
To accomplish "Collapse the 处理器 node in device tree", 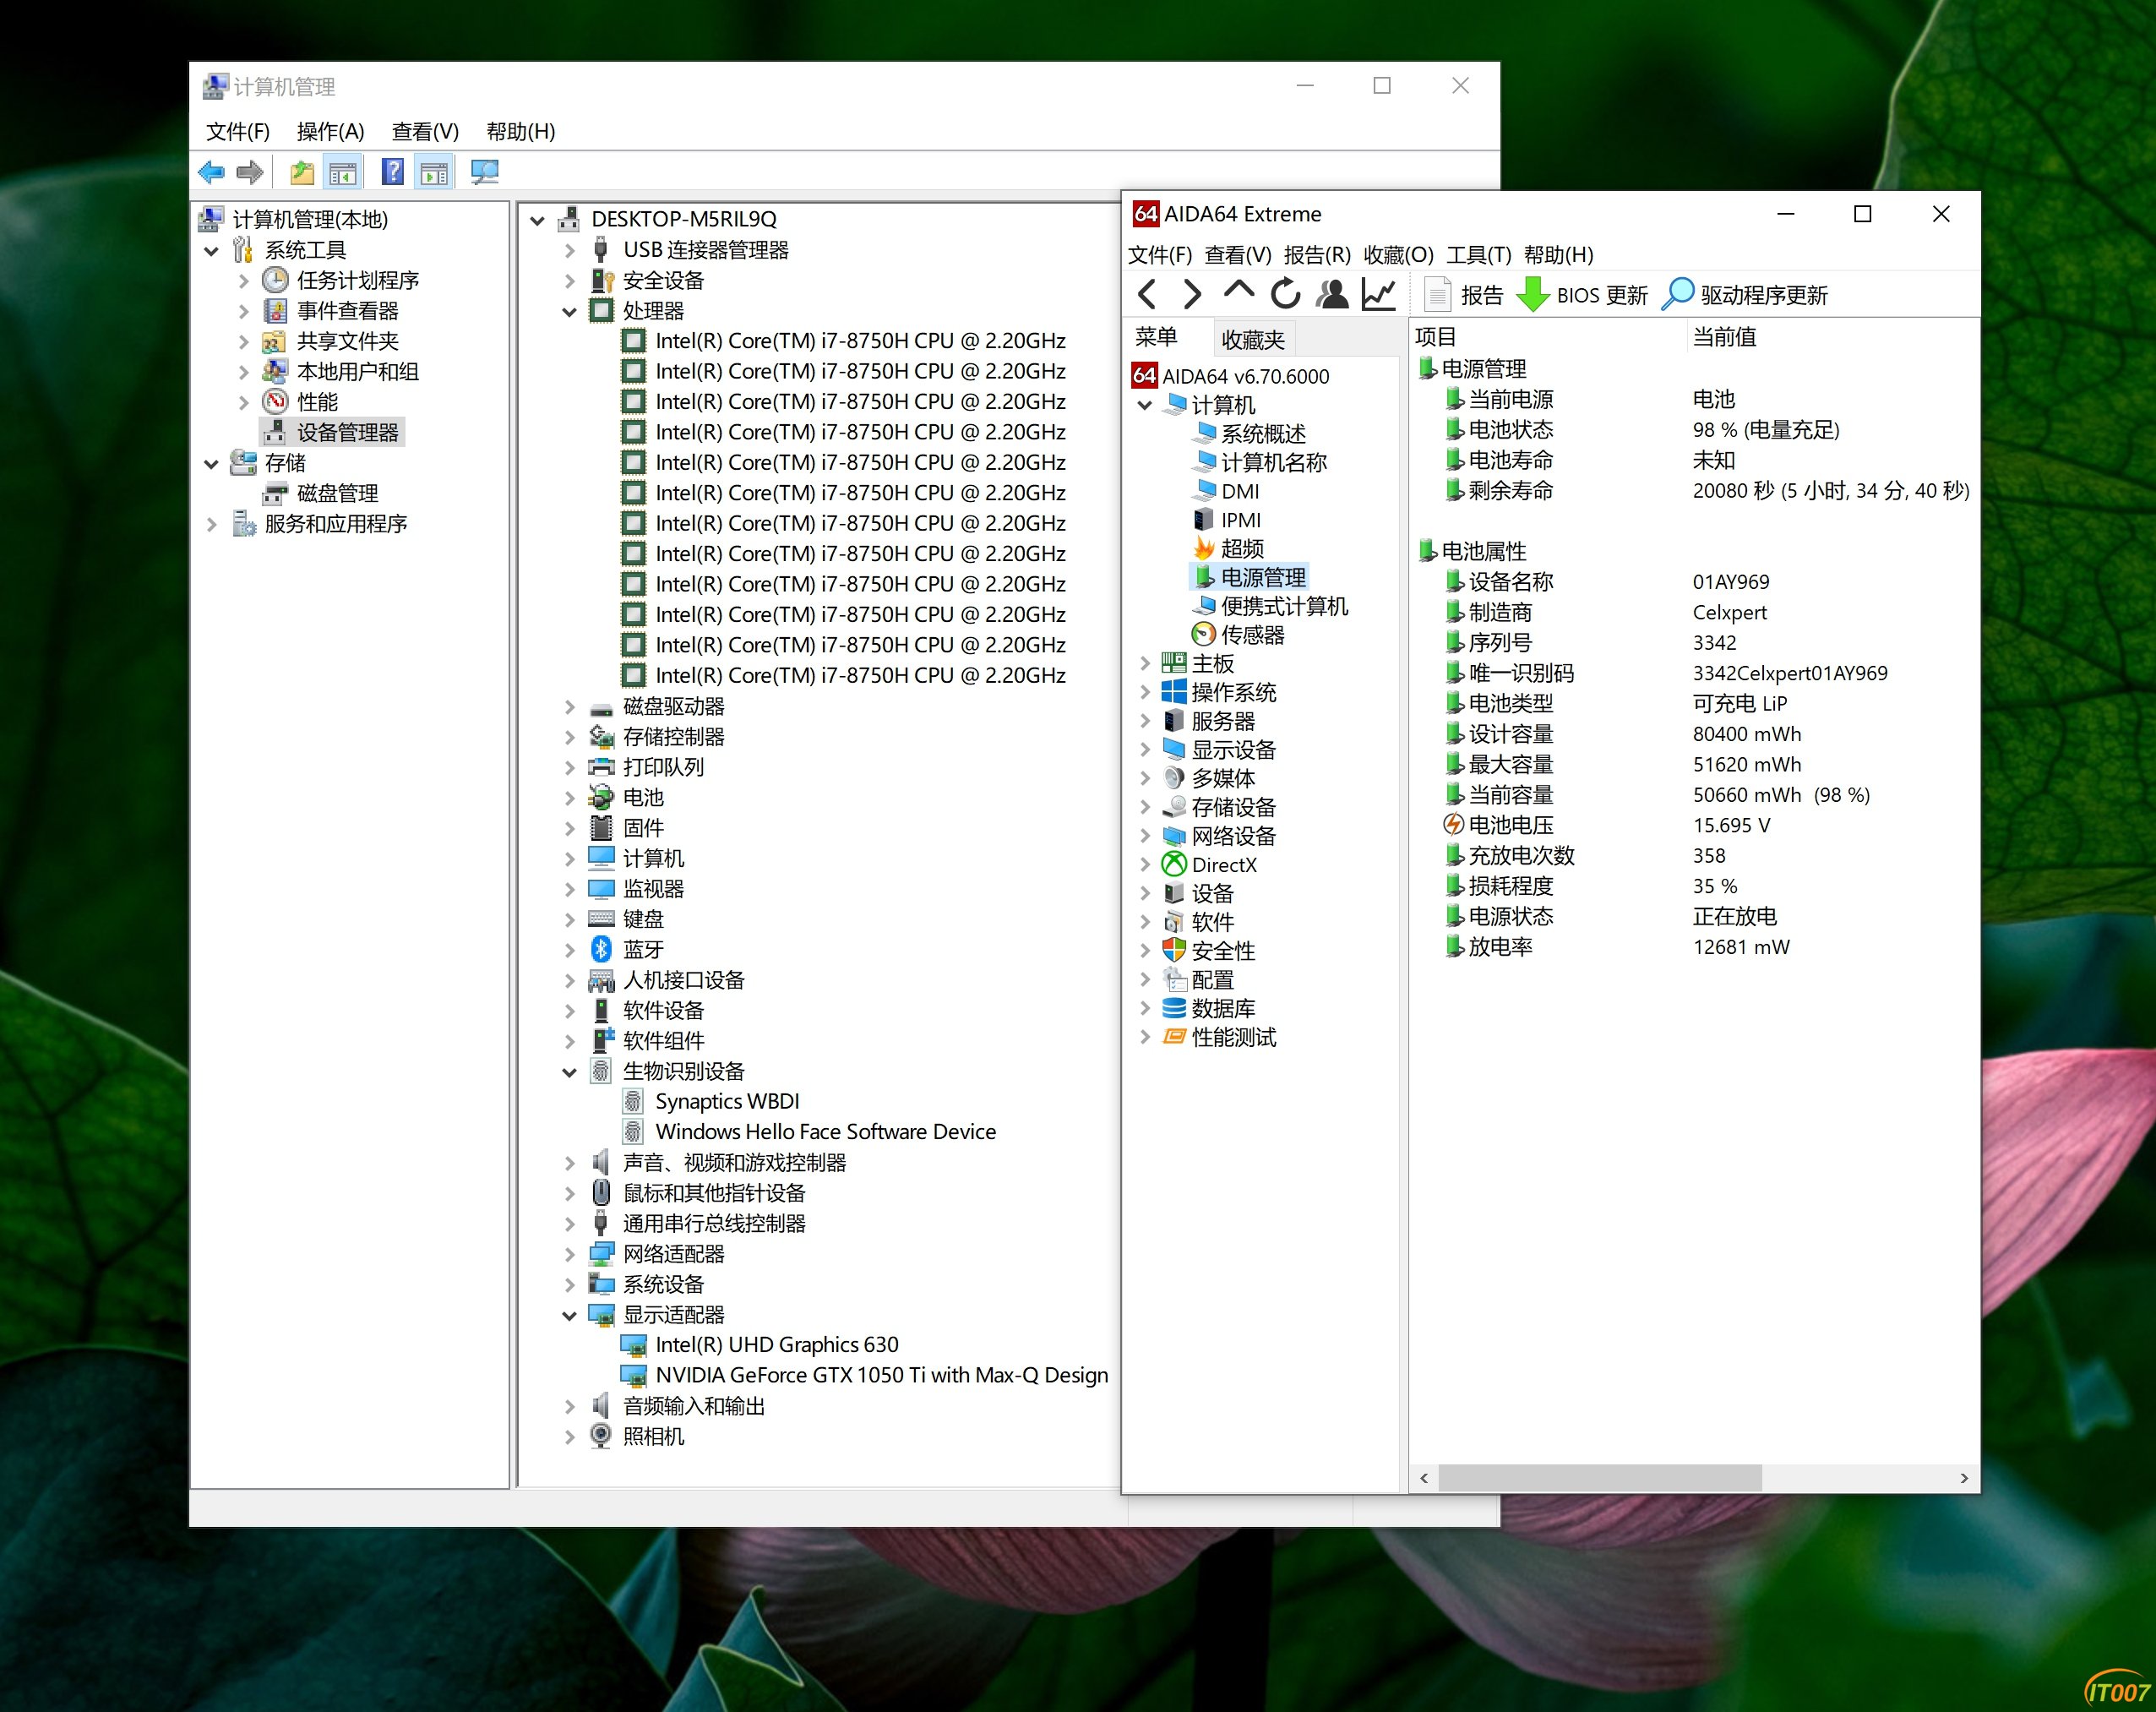I will click(569, 311).
